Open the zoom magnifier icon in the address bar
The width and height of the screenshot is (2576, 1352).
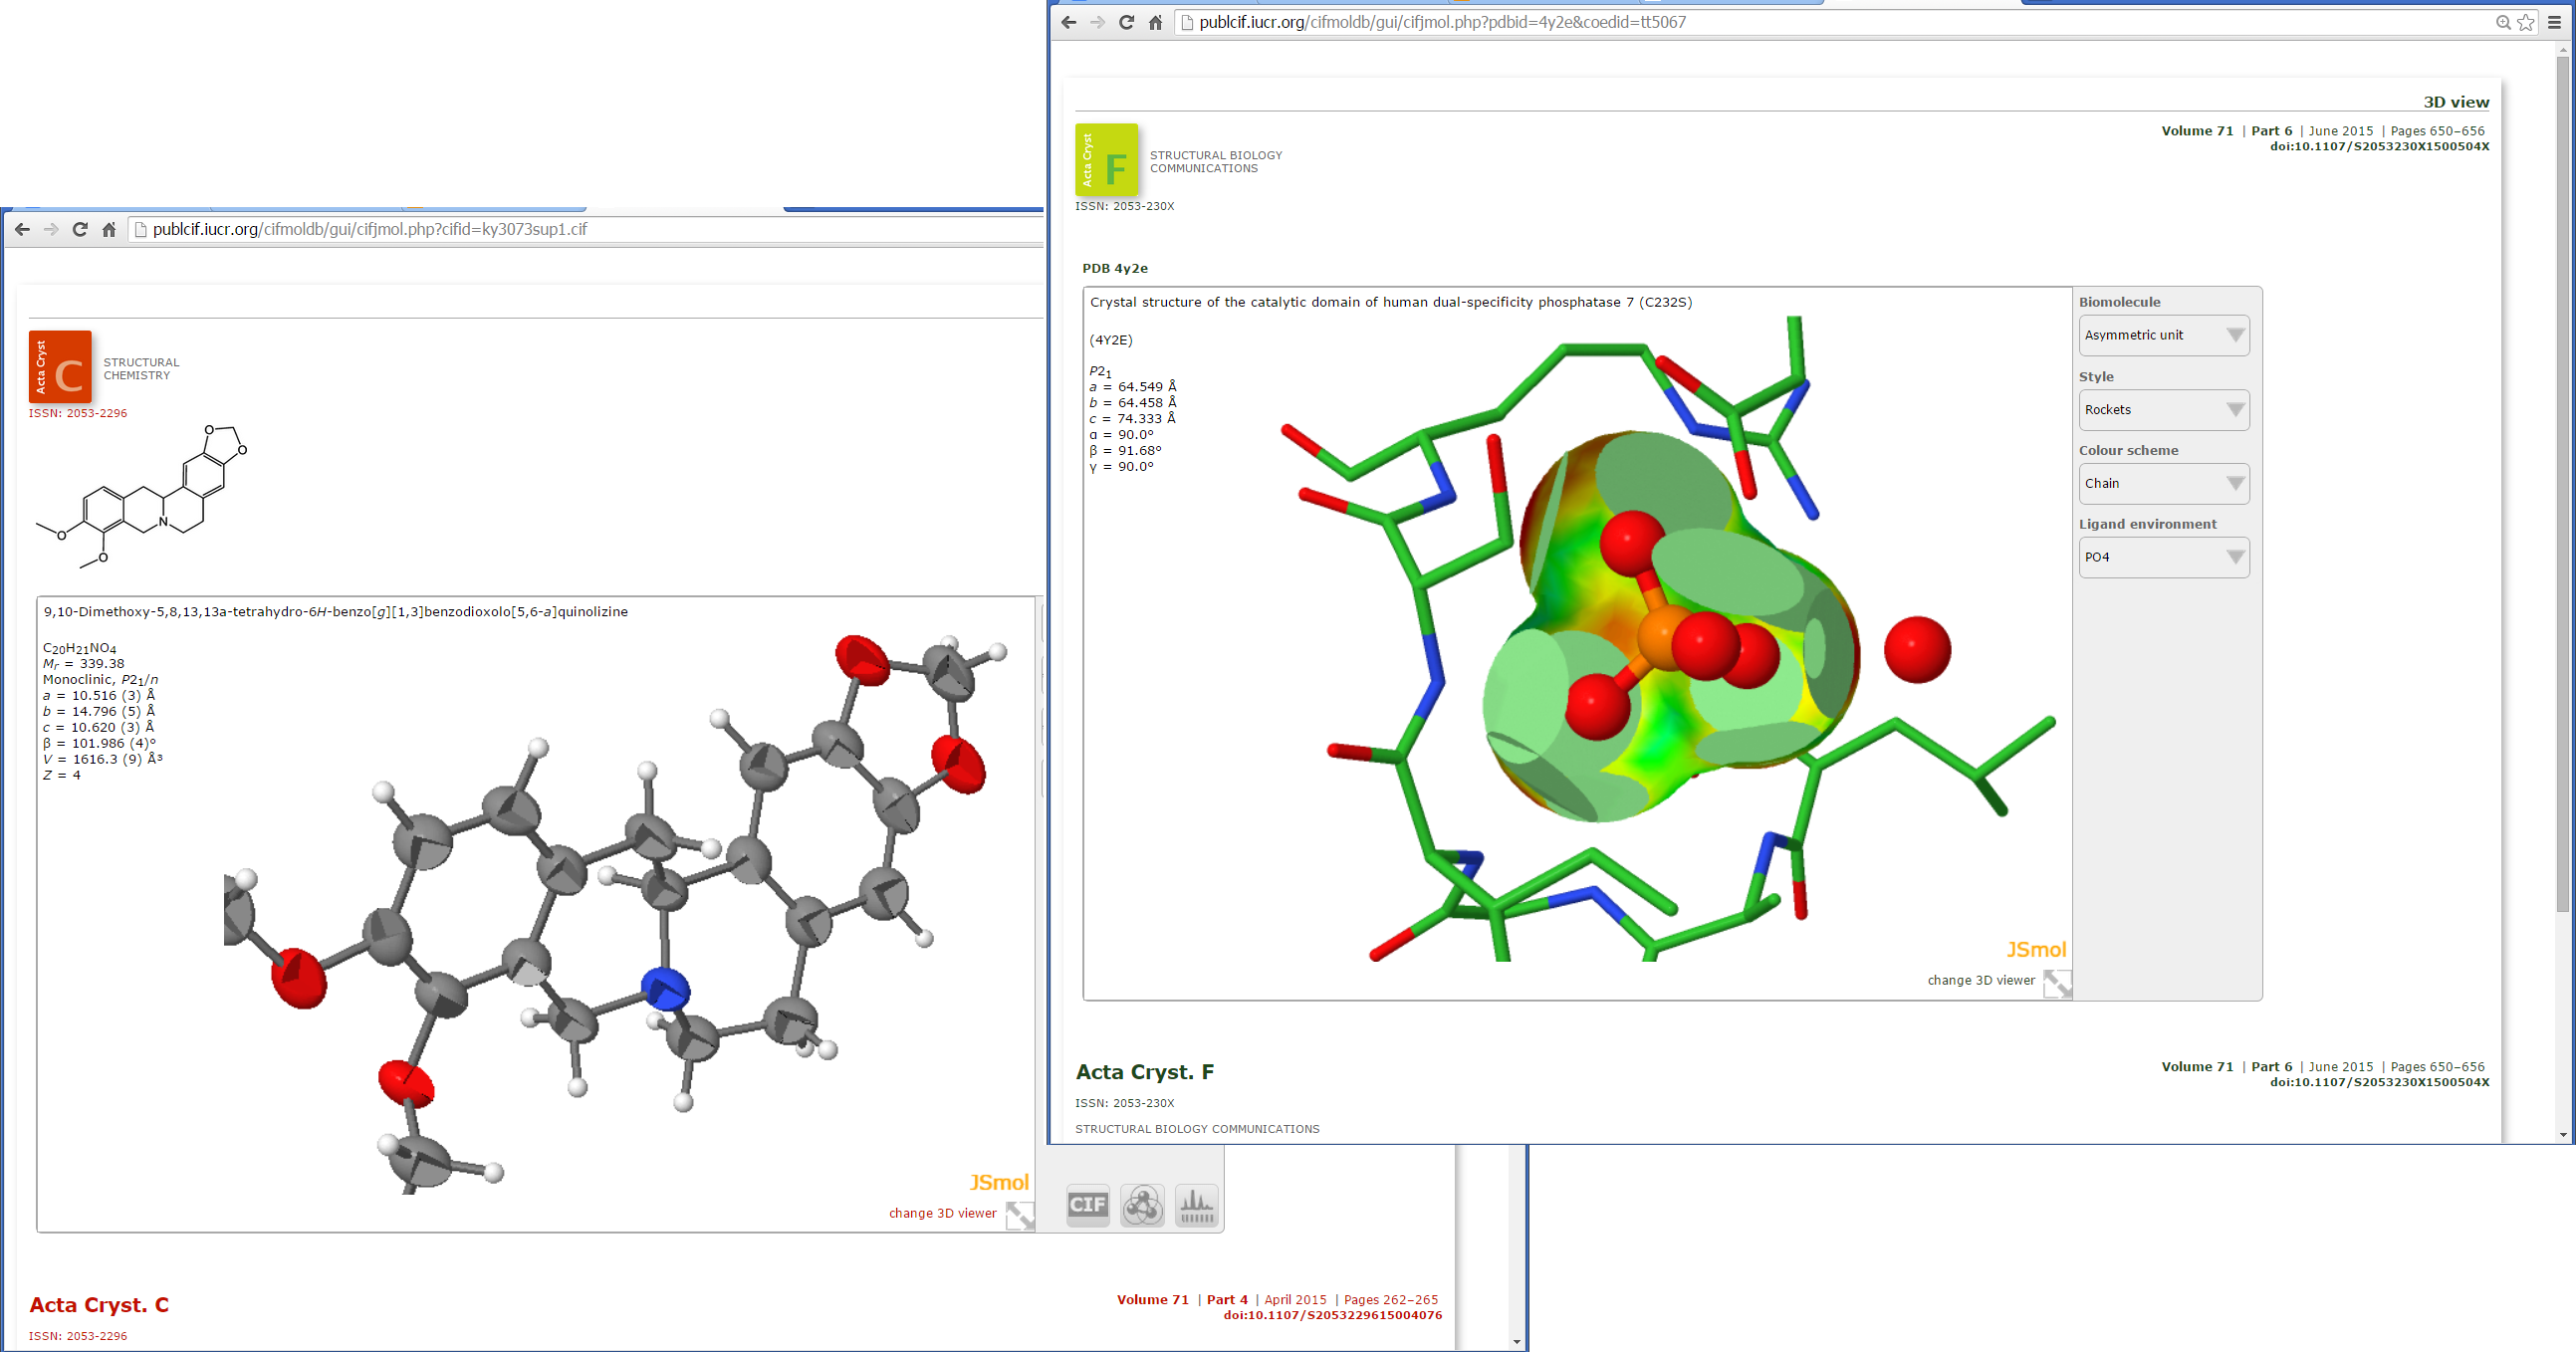pos(2503,22)
